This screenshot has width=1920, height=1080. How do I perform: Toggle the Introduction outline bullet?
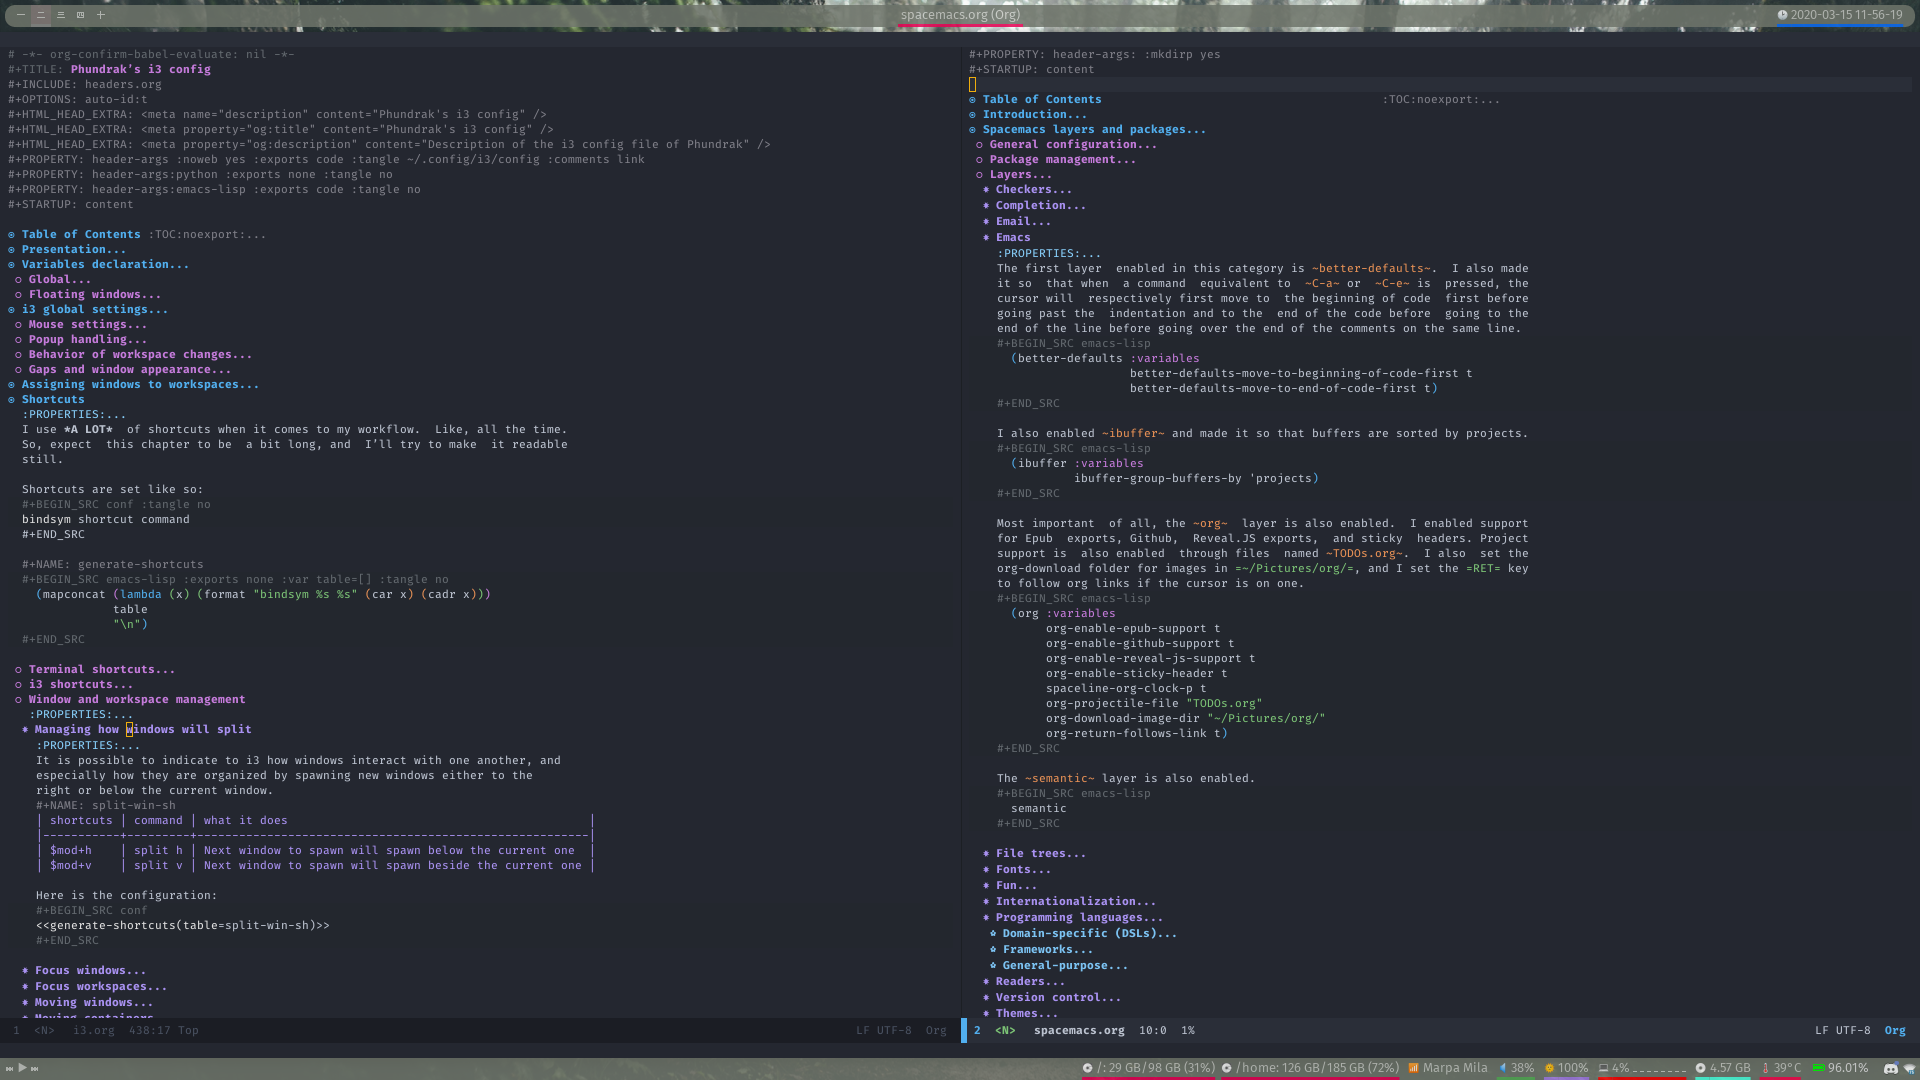tap(977, 115)
